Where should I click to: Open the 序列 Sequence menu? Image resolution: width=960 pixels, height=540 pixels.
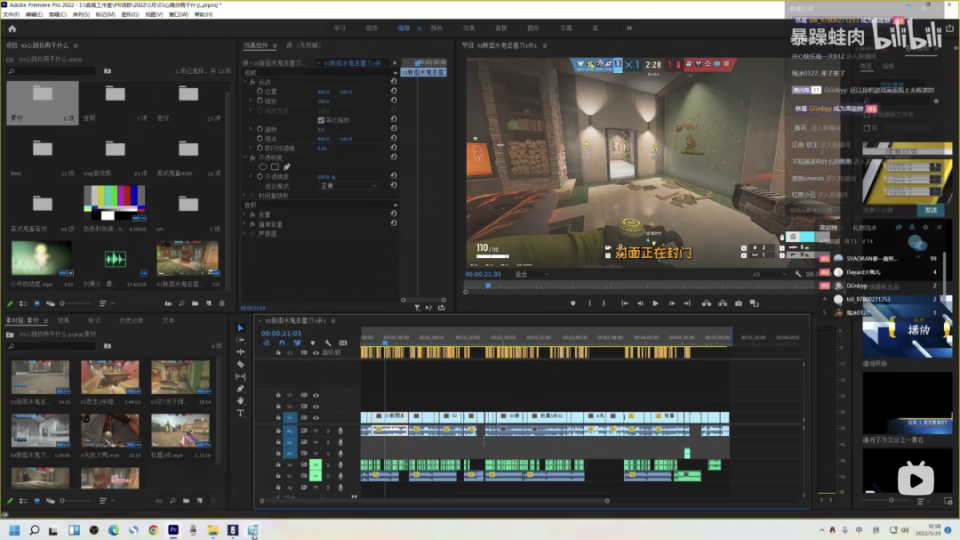[x=81, y=14]
